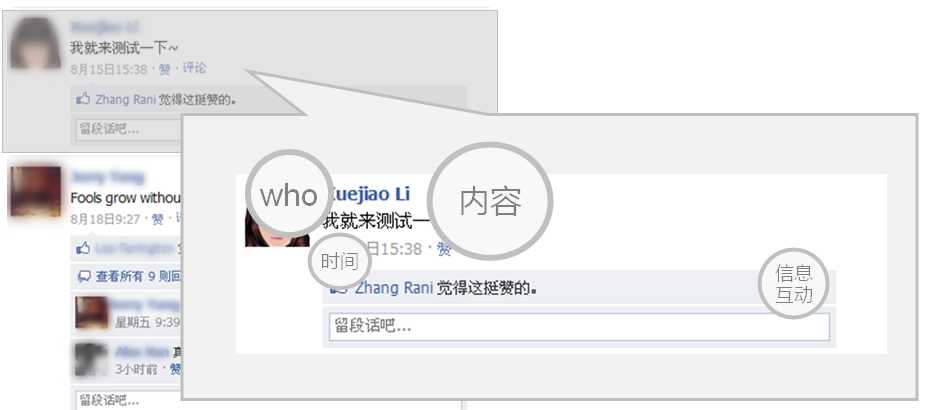Focus the 留段话吧 box at the bottom left
The height and width of the screenshot is (410, 928).
129,399
